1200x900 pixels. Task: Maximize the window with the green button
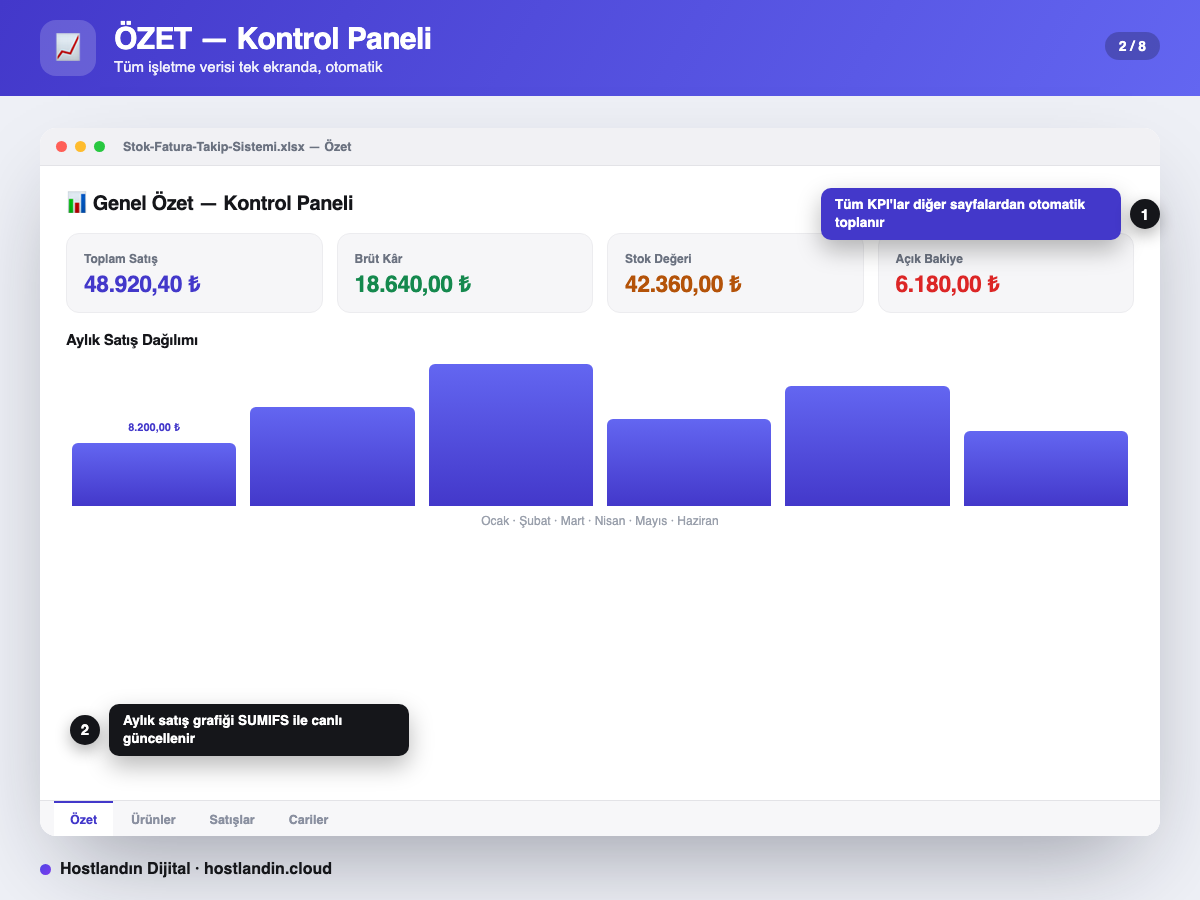[x=99, y=146]
